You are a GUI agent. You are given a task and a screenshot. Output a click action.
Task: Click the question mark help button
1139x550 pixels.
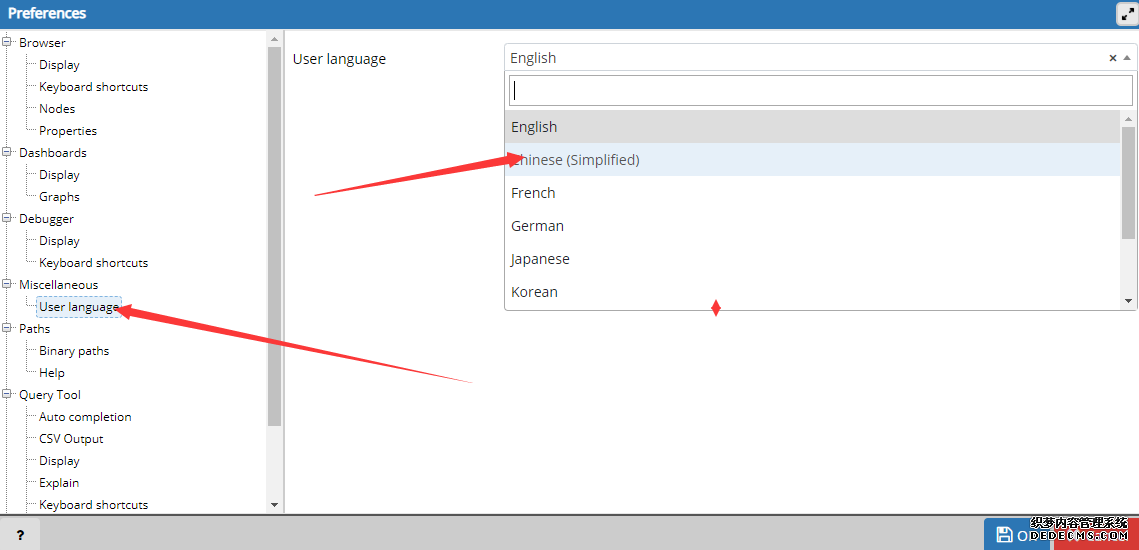pyautogui.click(x=19, y=535)
